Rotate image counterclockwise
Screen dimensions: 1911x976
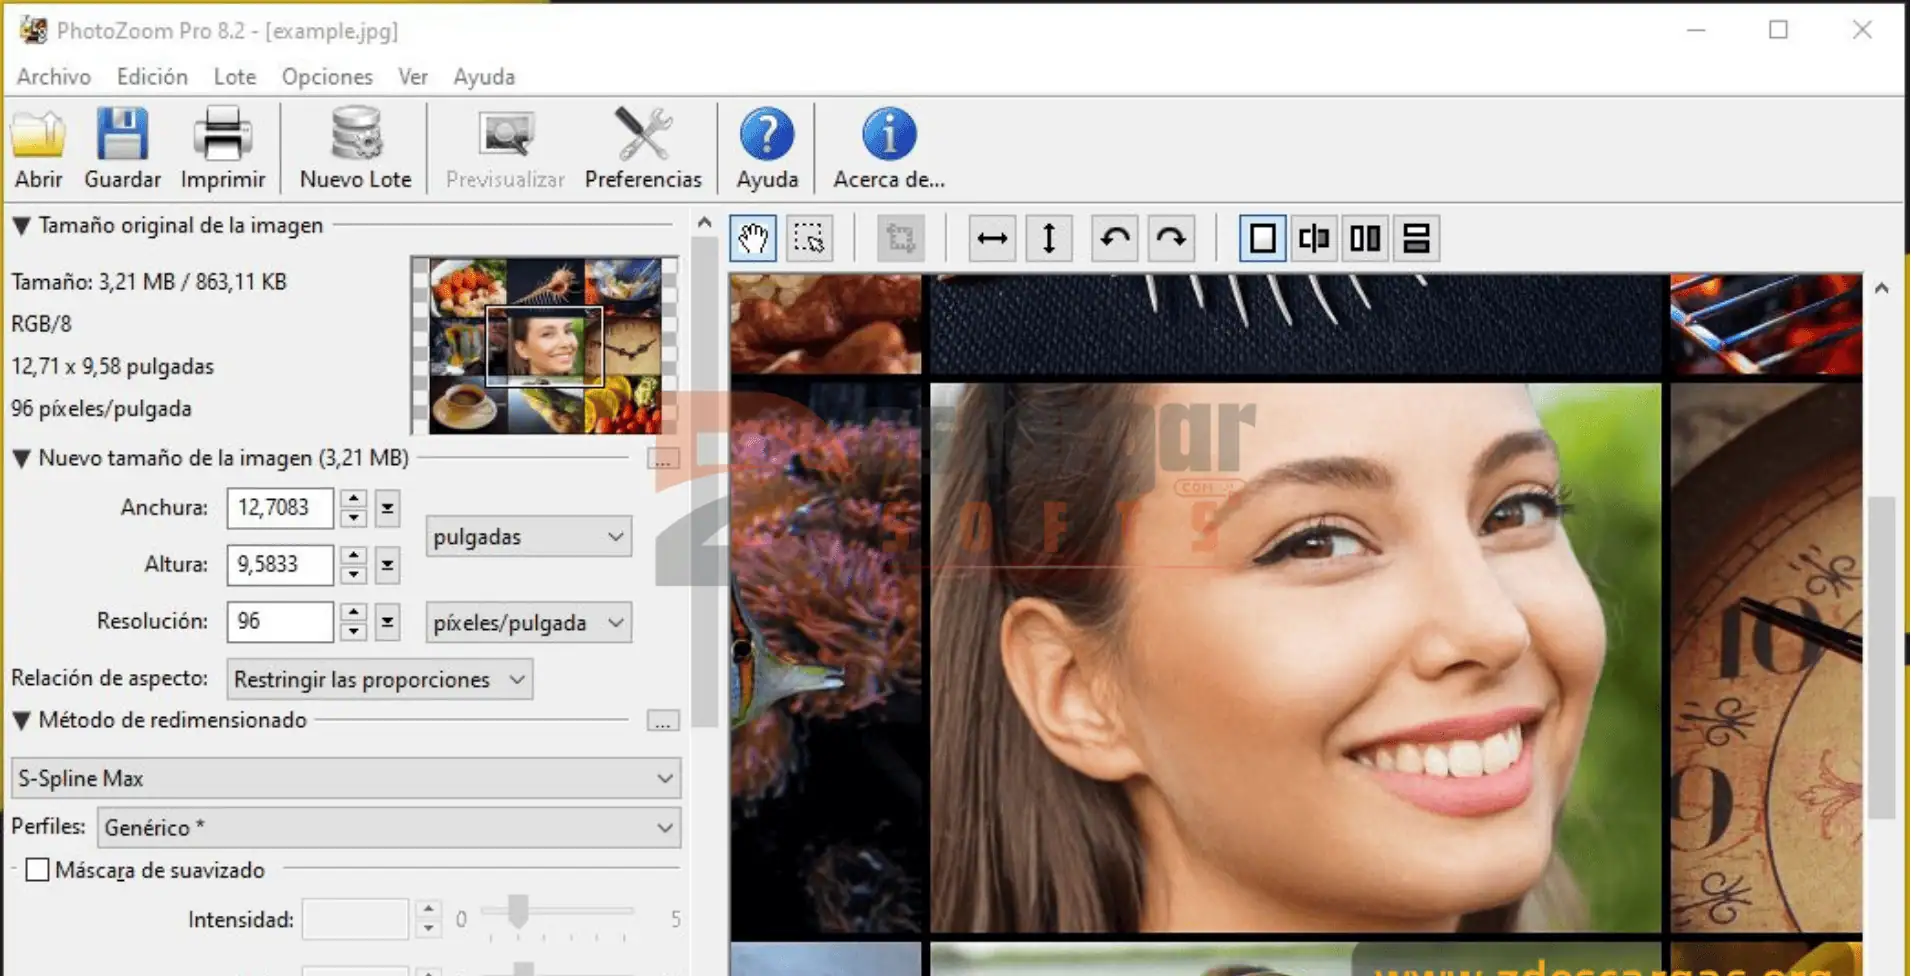pos(1114,238)
